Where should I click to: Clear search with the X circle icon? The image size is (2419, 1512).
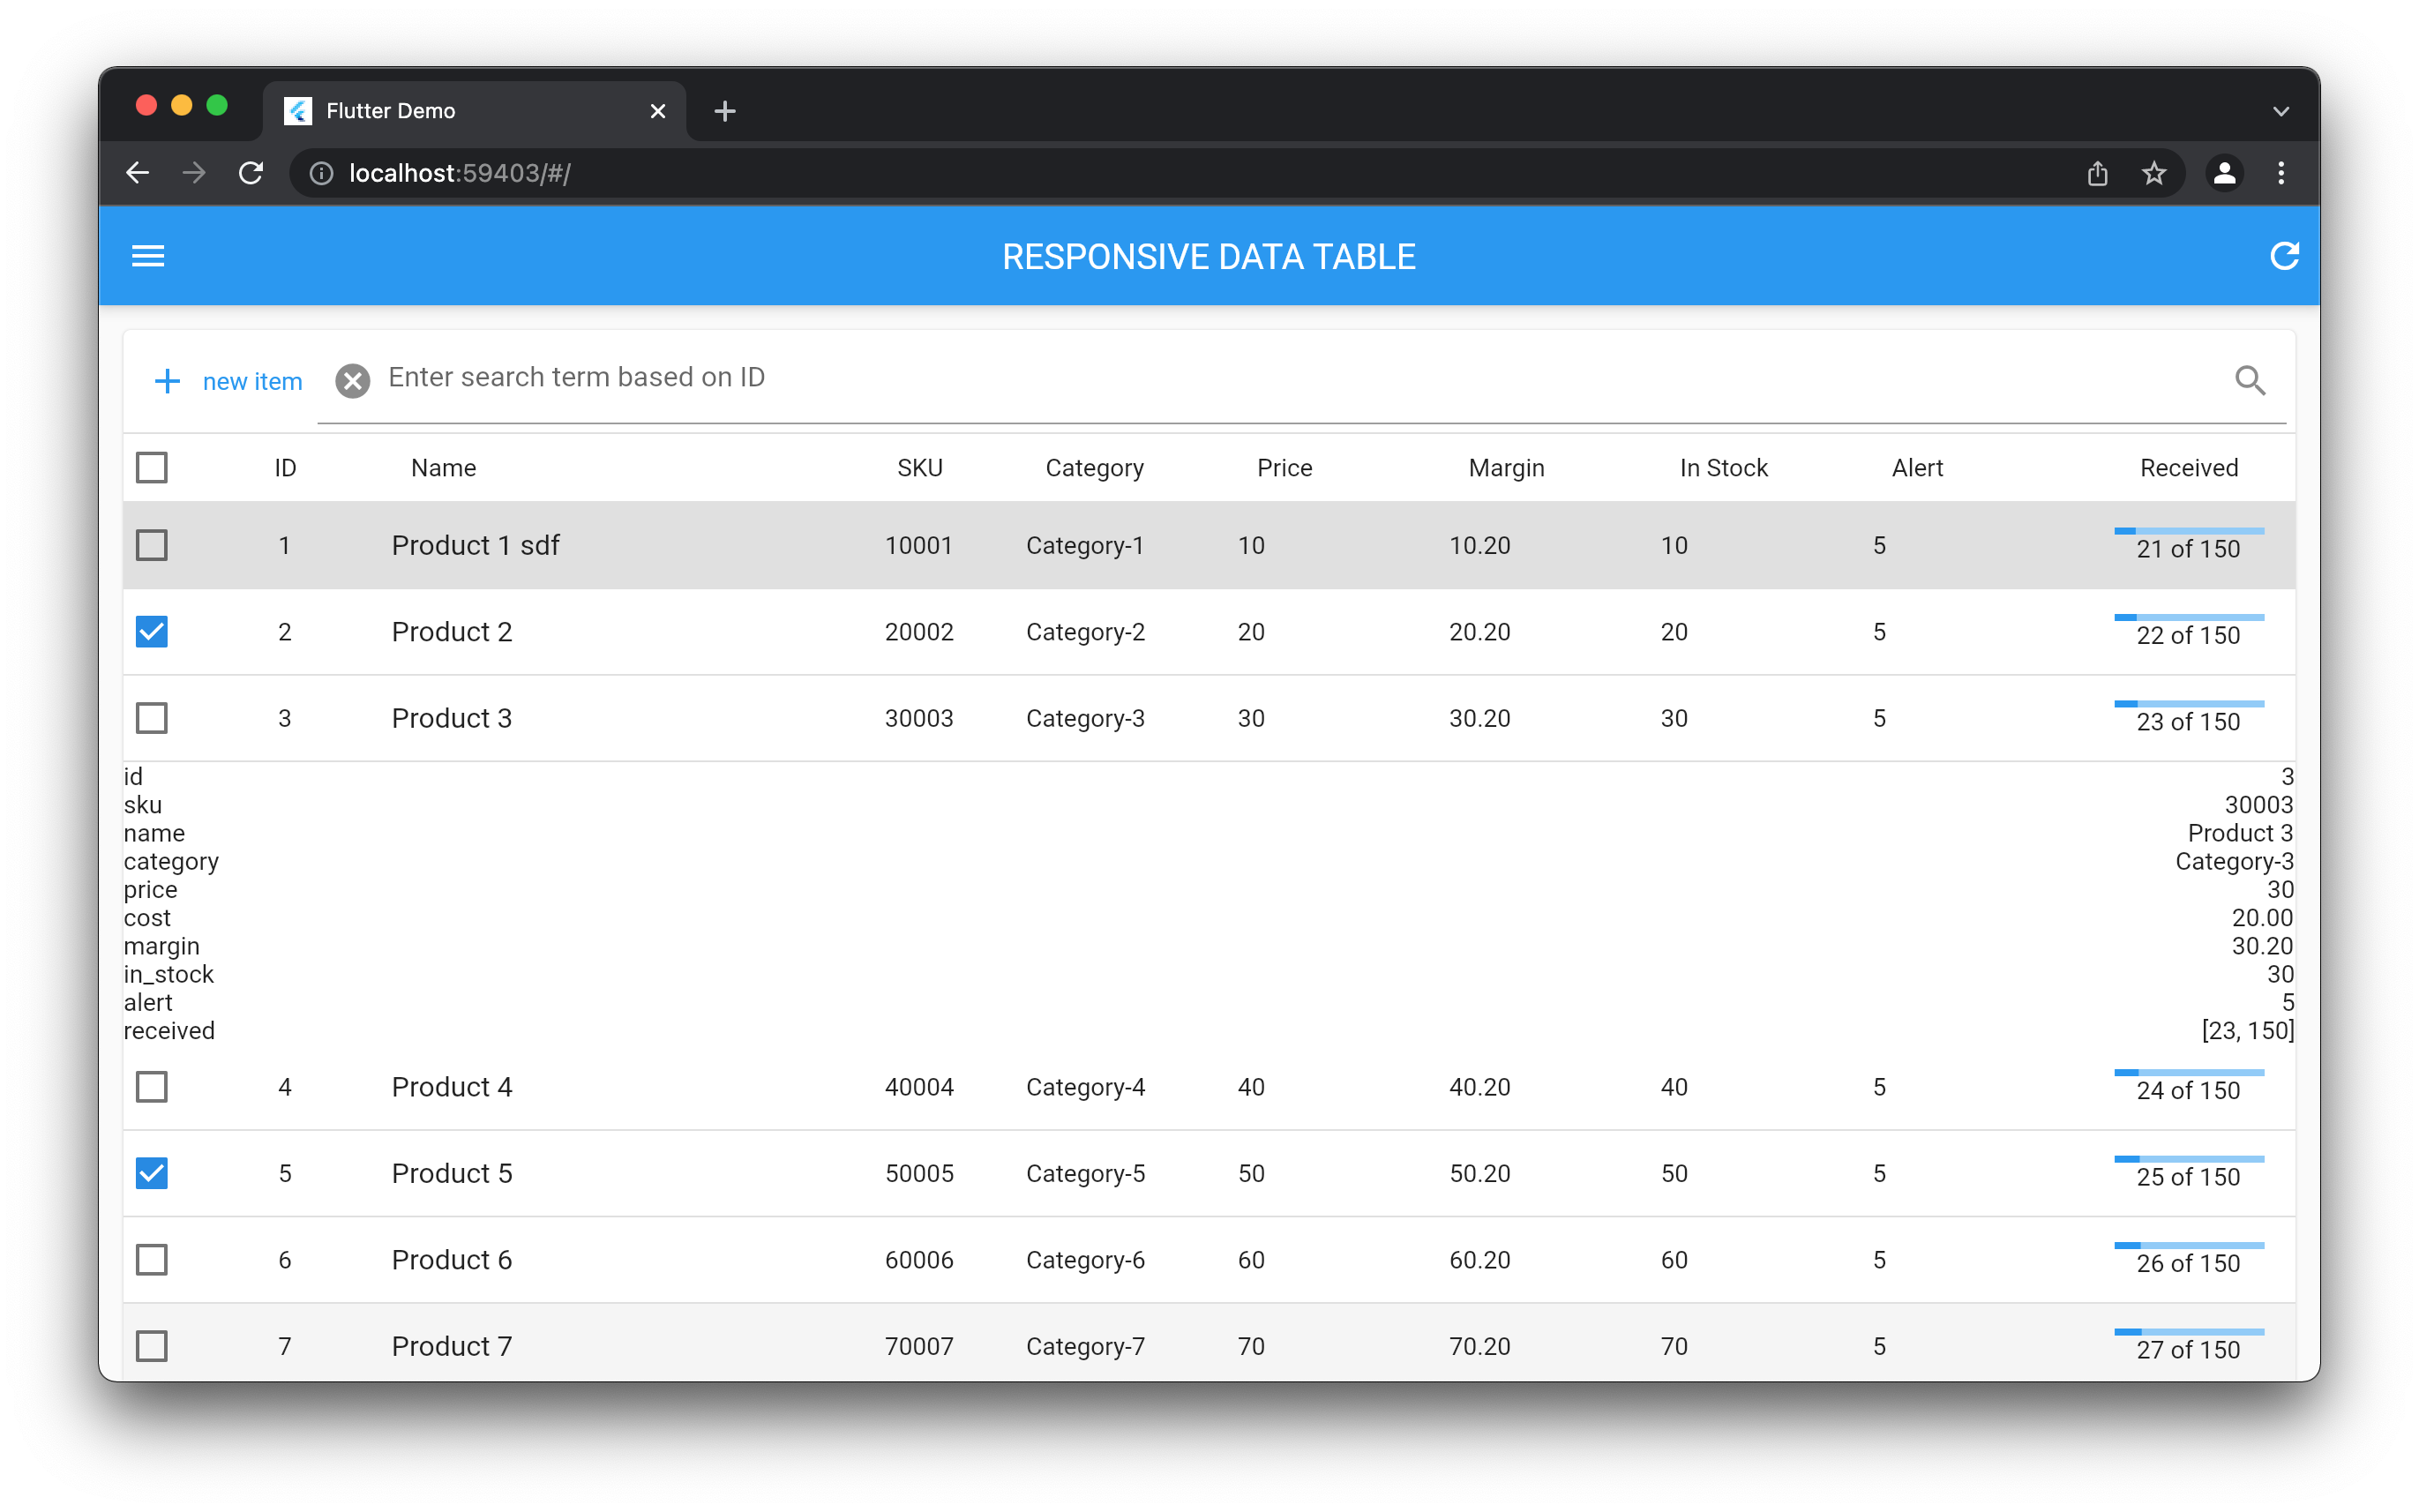(x=352, y=381)
